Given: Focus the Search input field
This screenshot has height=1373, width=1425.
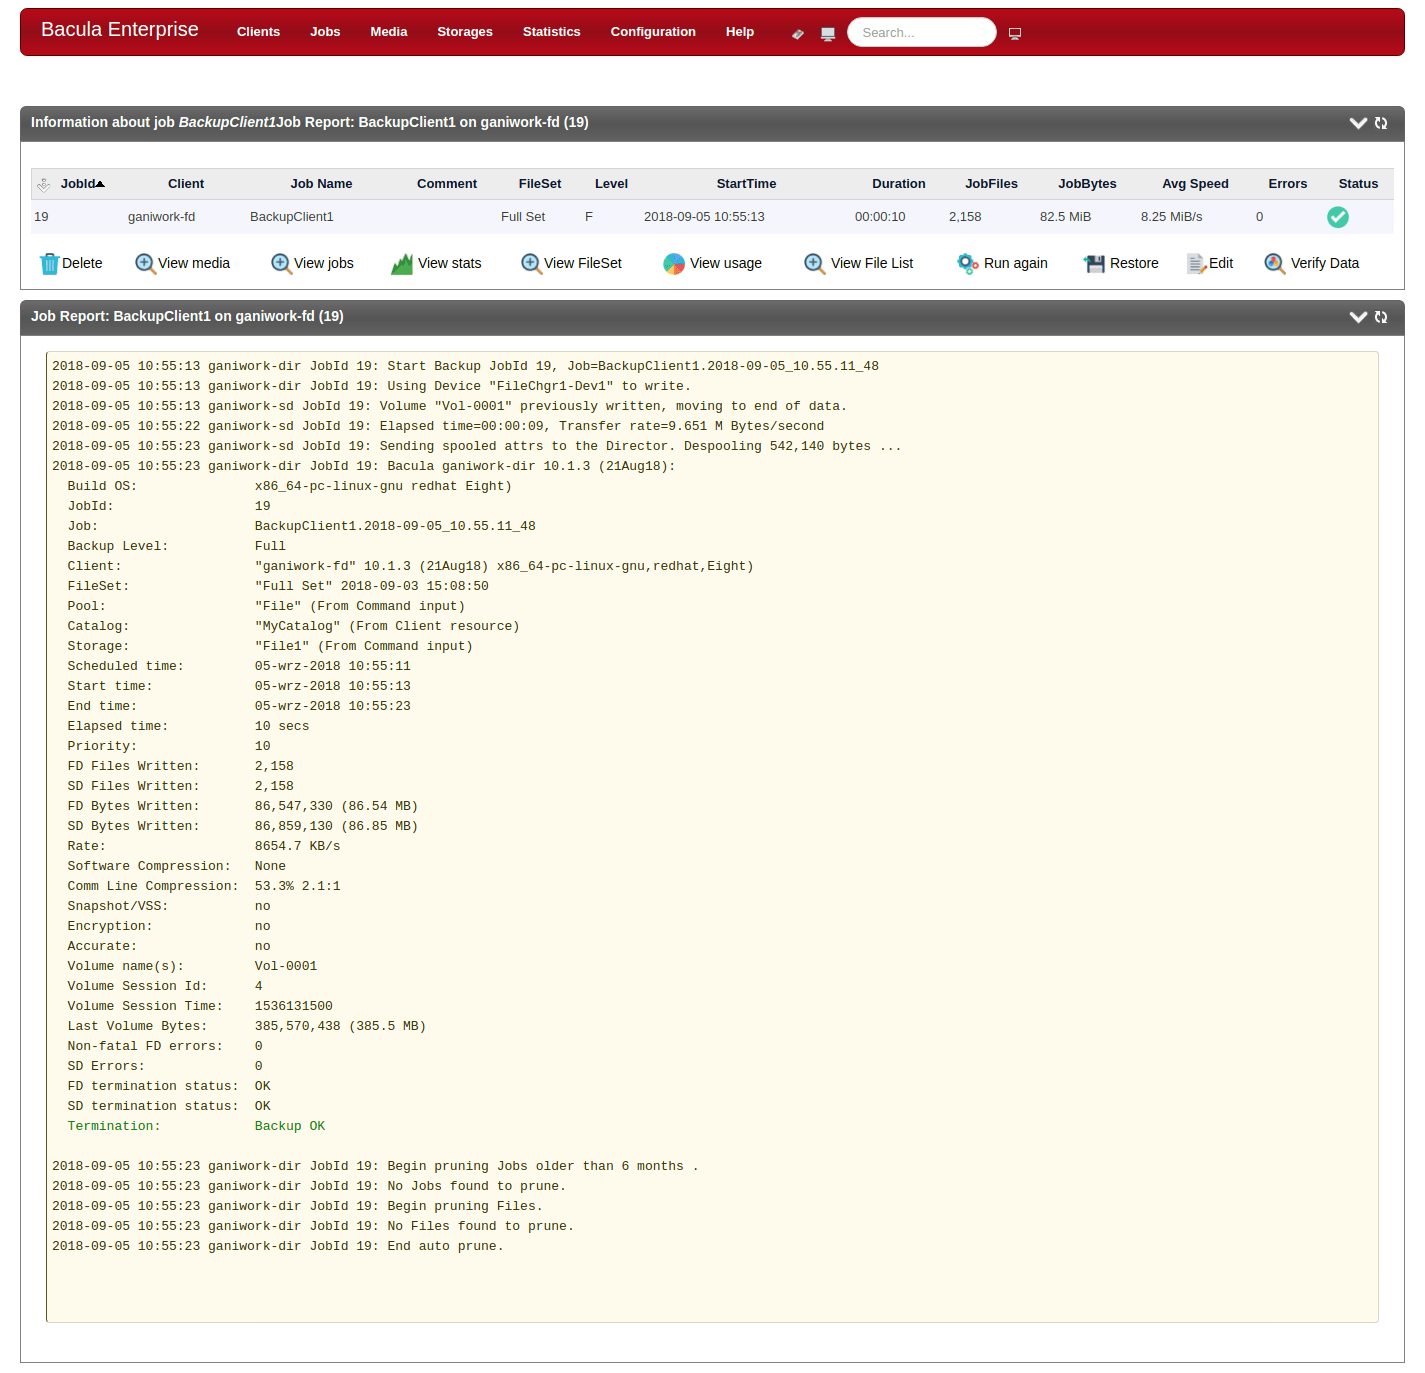Looking at the screenshot, I should (922, 32).
